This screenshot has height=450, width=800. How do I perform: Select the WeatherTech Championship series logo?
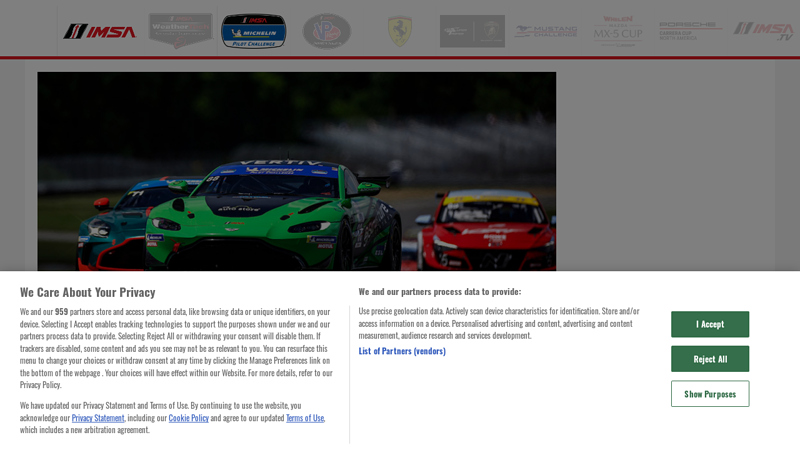tap(181, 31)
